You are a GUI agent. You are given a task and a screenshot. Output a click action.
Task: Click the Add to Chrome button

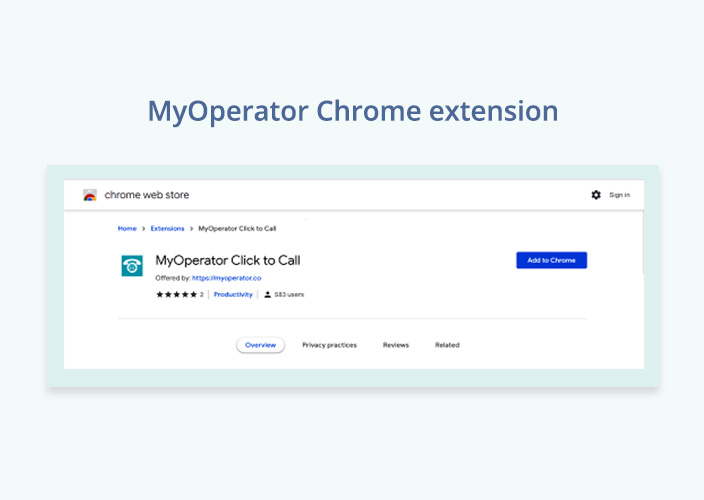(x=551, y=260)
